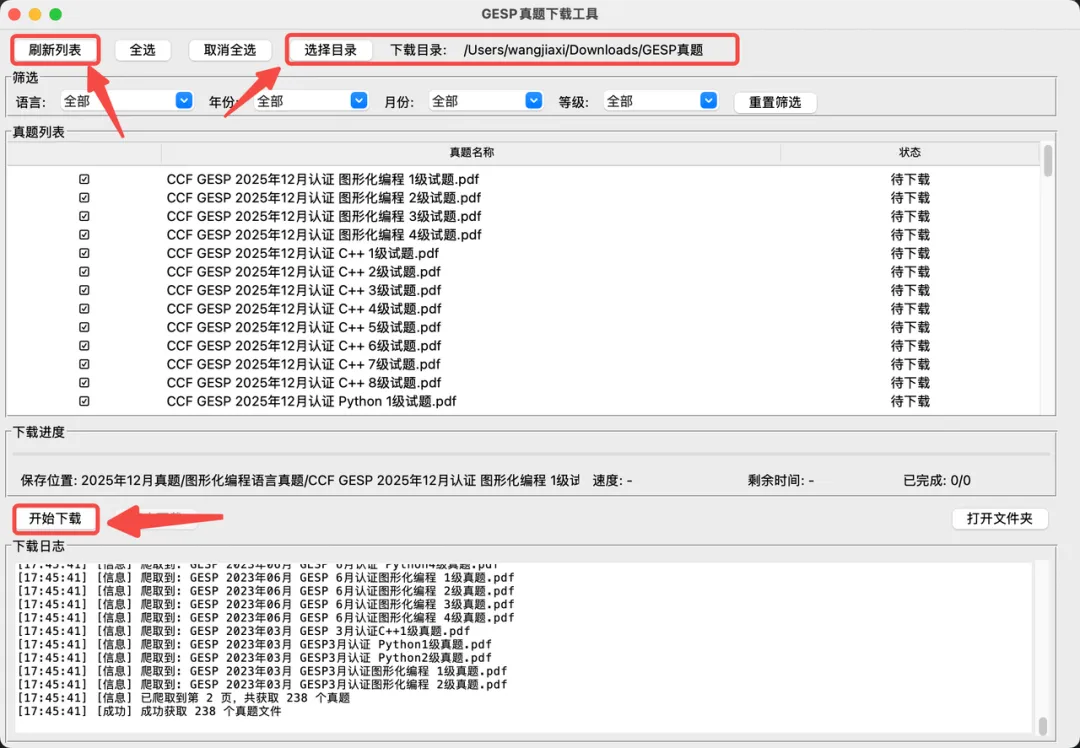Toggle checkbox for C++ 8级试题.pdf
Screen dimensions: 1080x748
pyautogui.click(x=84, y=383)
